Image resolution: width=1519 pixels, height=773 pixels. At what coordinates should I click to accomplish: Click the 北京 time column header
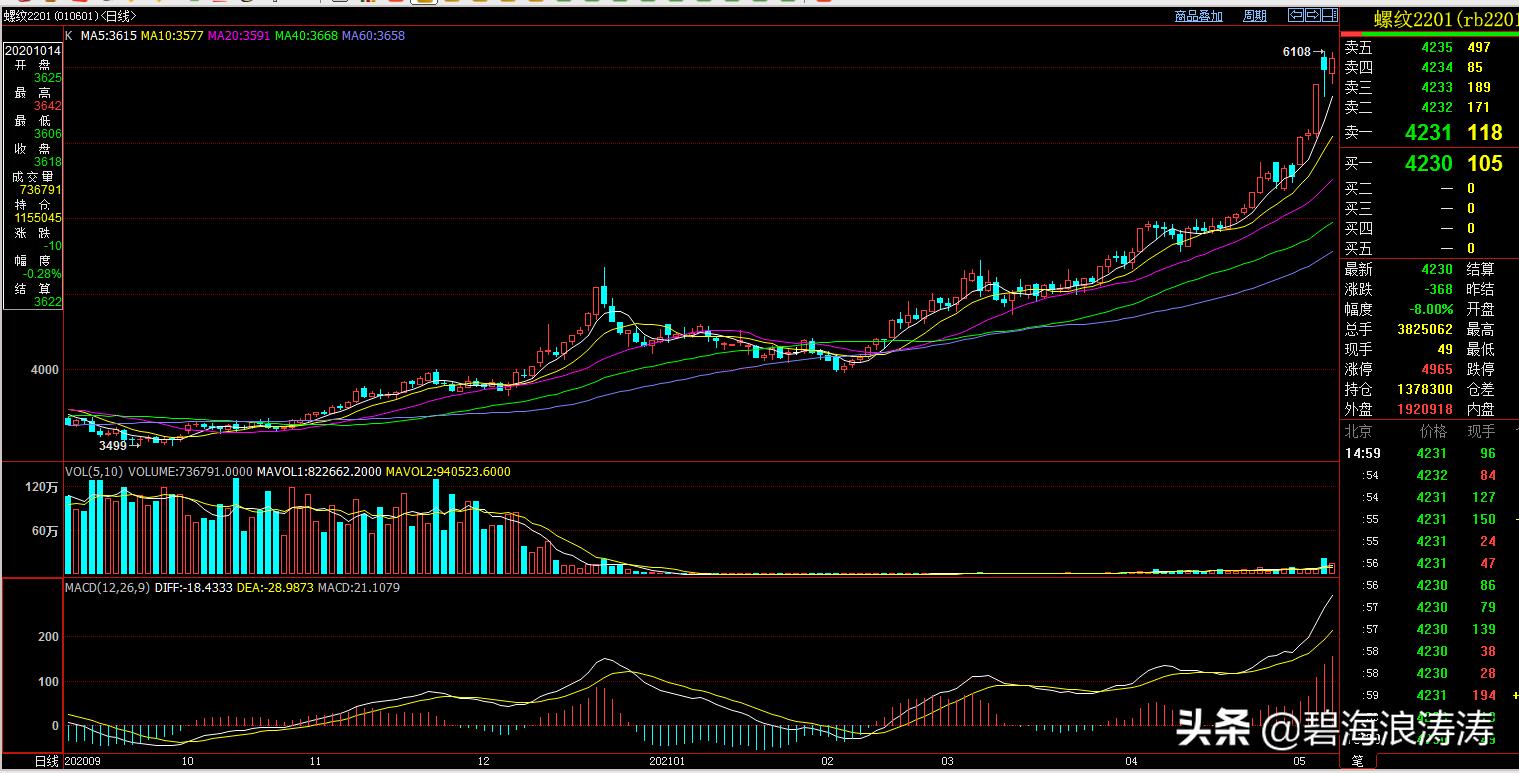(1358, 431)
